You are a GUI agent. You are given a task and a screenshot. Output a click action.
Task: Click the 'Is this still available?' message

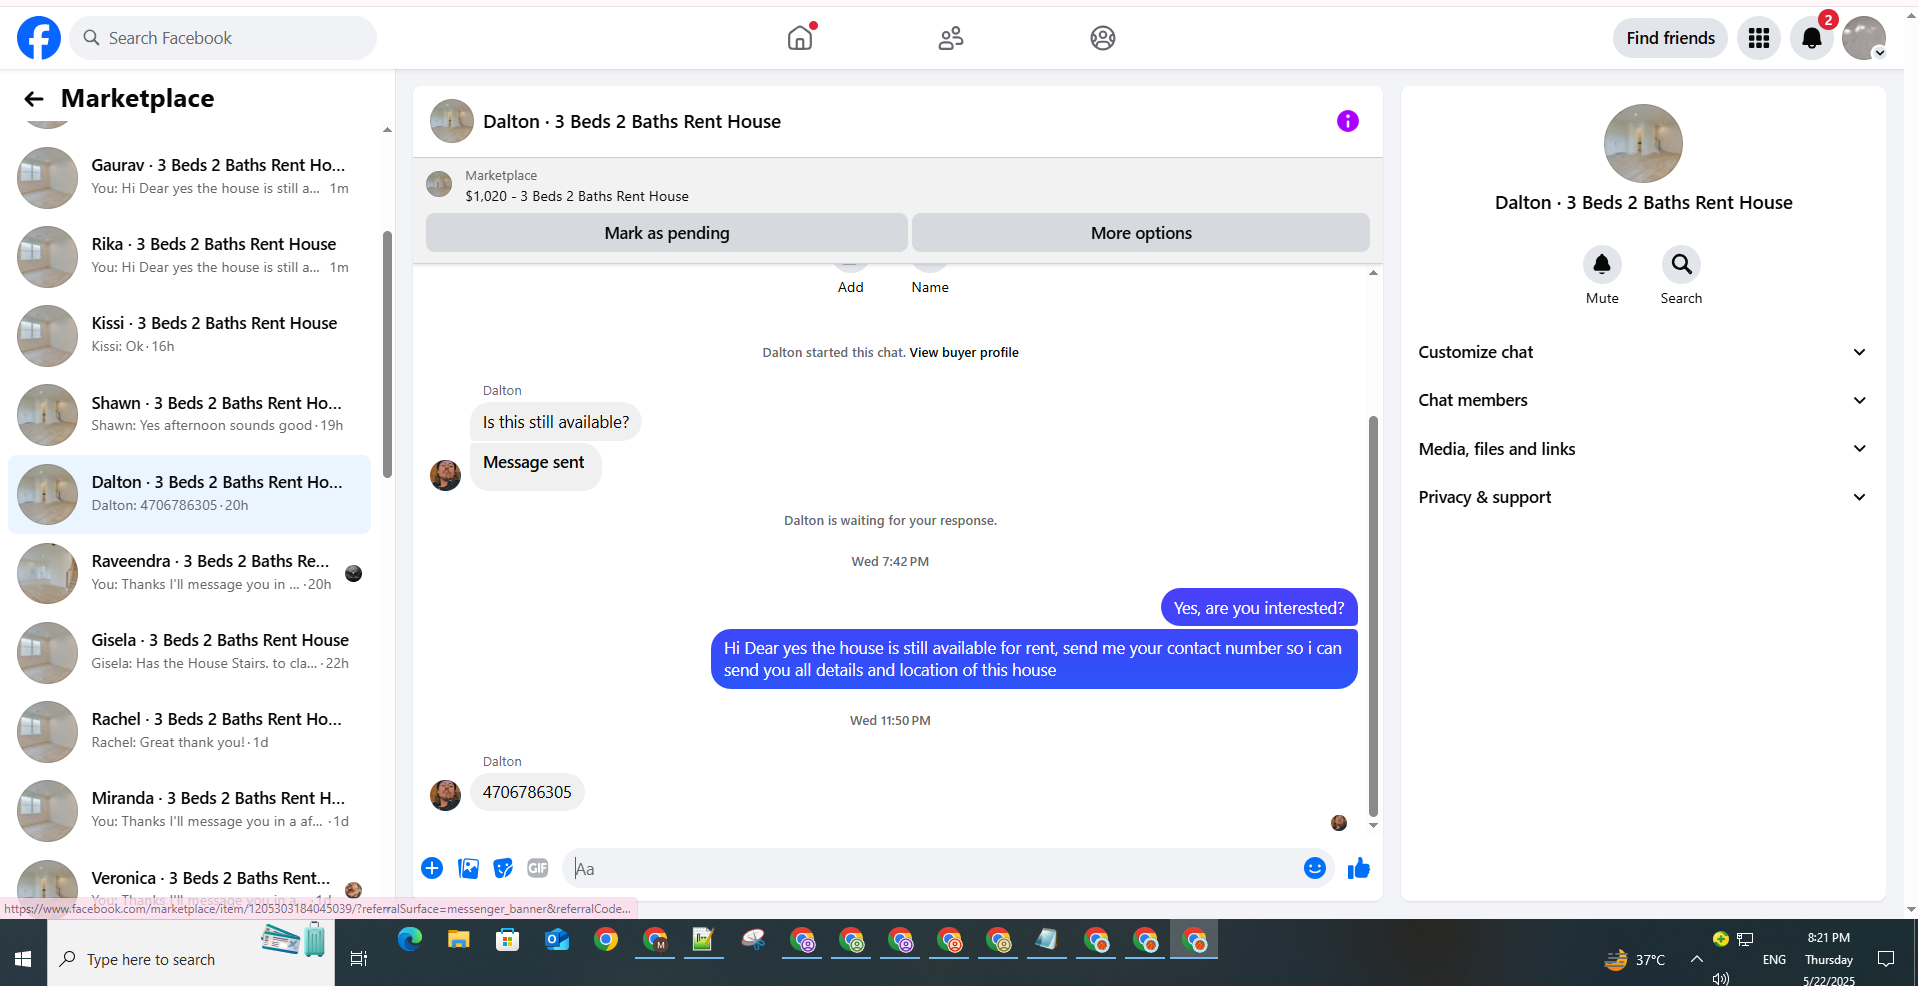pyautogui.click(x=556, y=422)
